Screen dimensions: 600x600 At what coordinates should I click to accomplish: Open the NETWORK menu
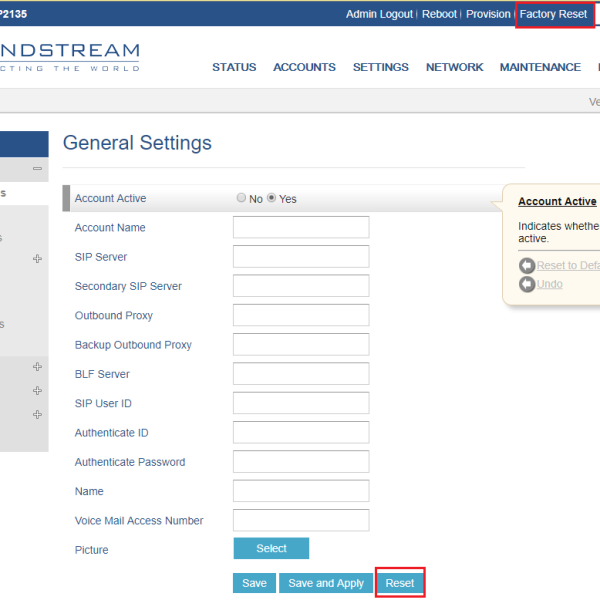pos(454,67)
